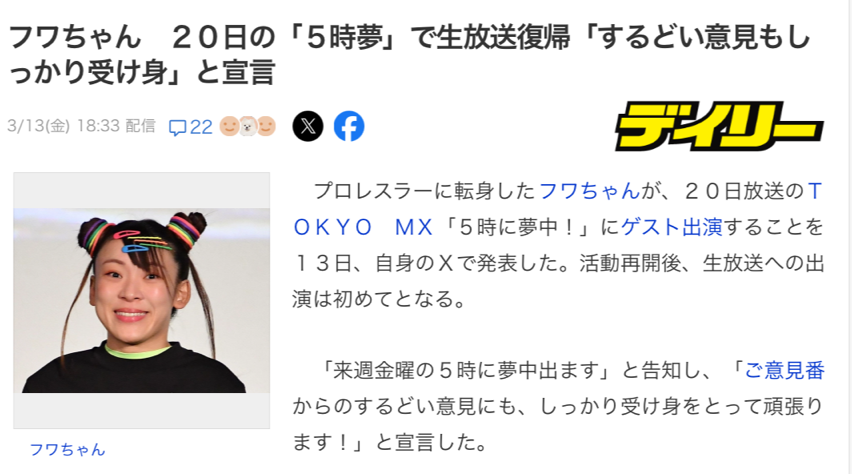Image resolution: width=852 pixels, height=474 pixels.
Task: Enlarge the フワちゃん photo thumbnail
Action: click(141, 300)
